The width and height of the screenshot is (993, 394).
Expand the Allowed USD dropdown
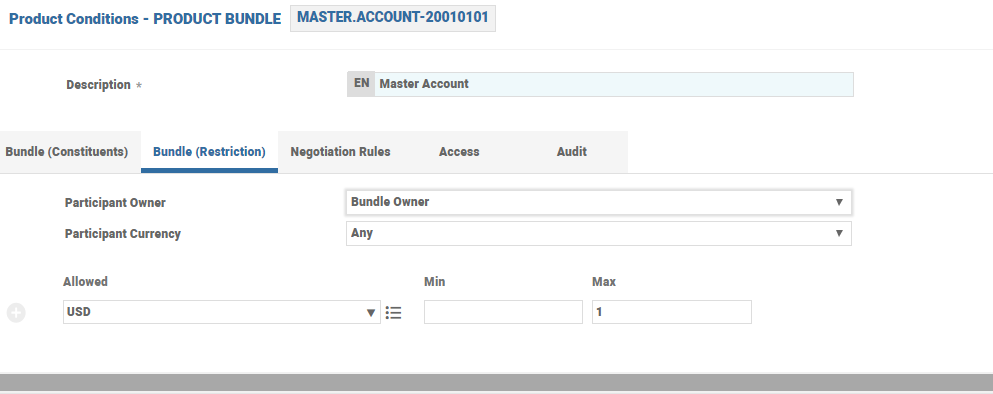(x=222, y=312)
